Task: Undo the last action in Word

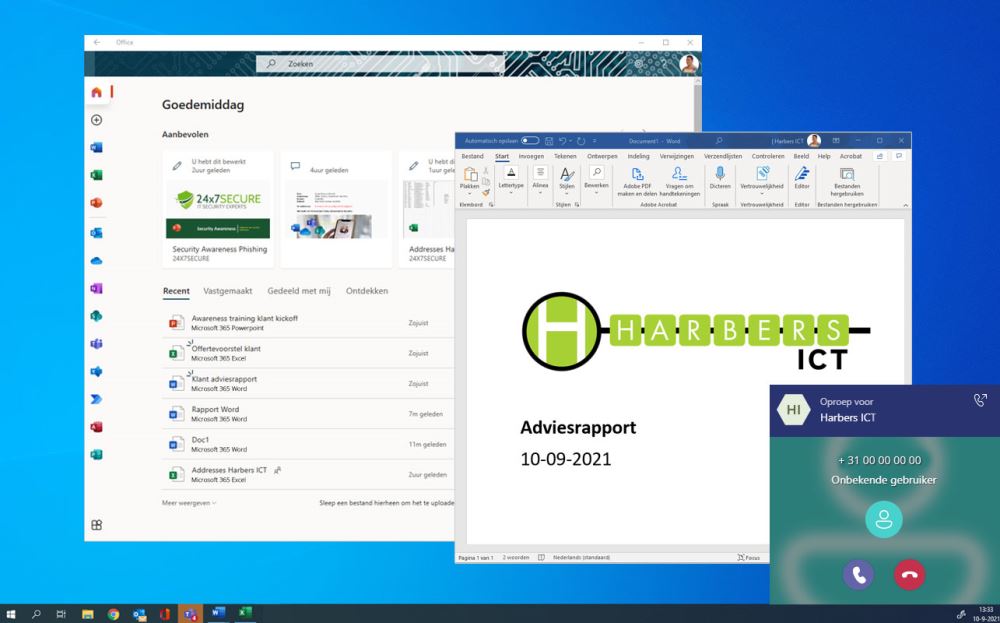Action: coord(562,141)
